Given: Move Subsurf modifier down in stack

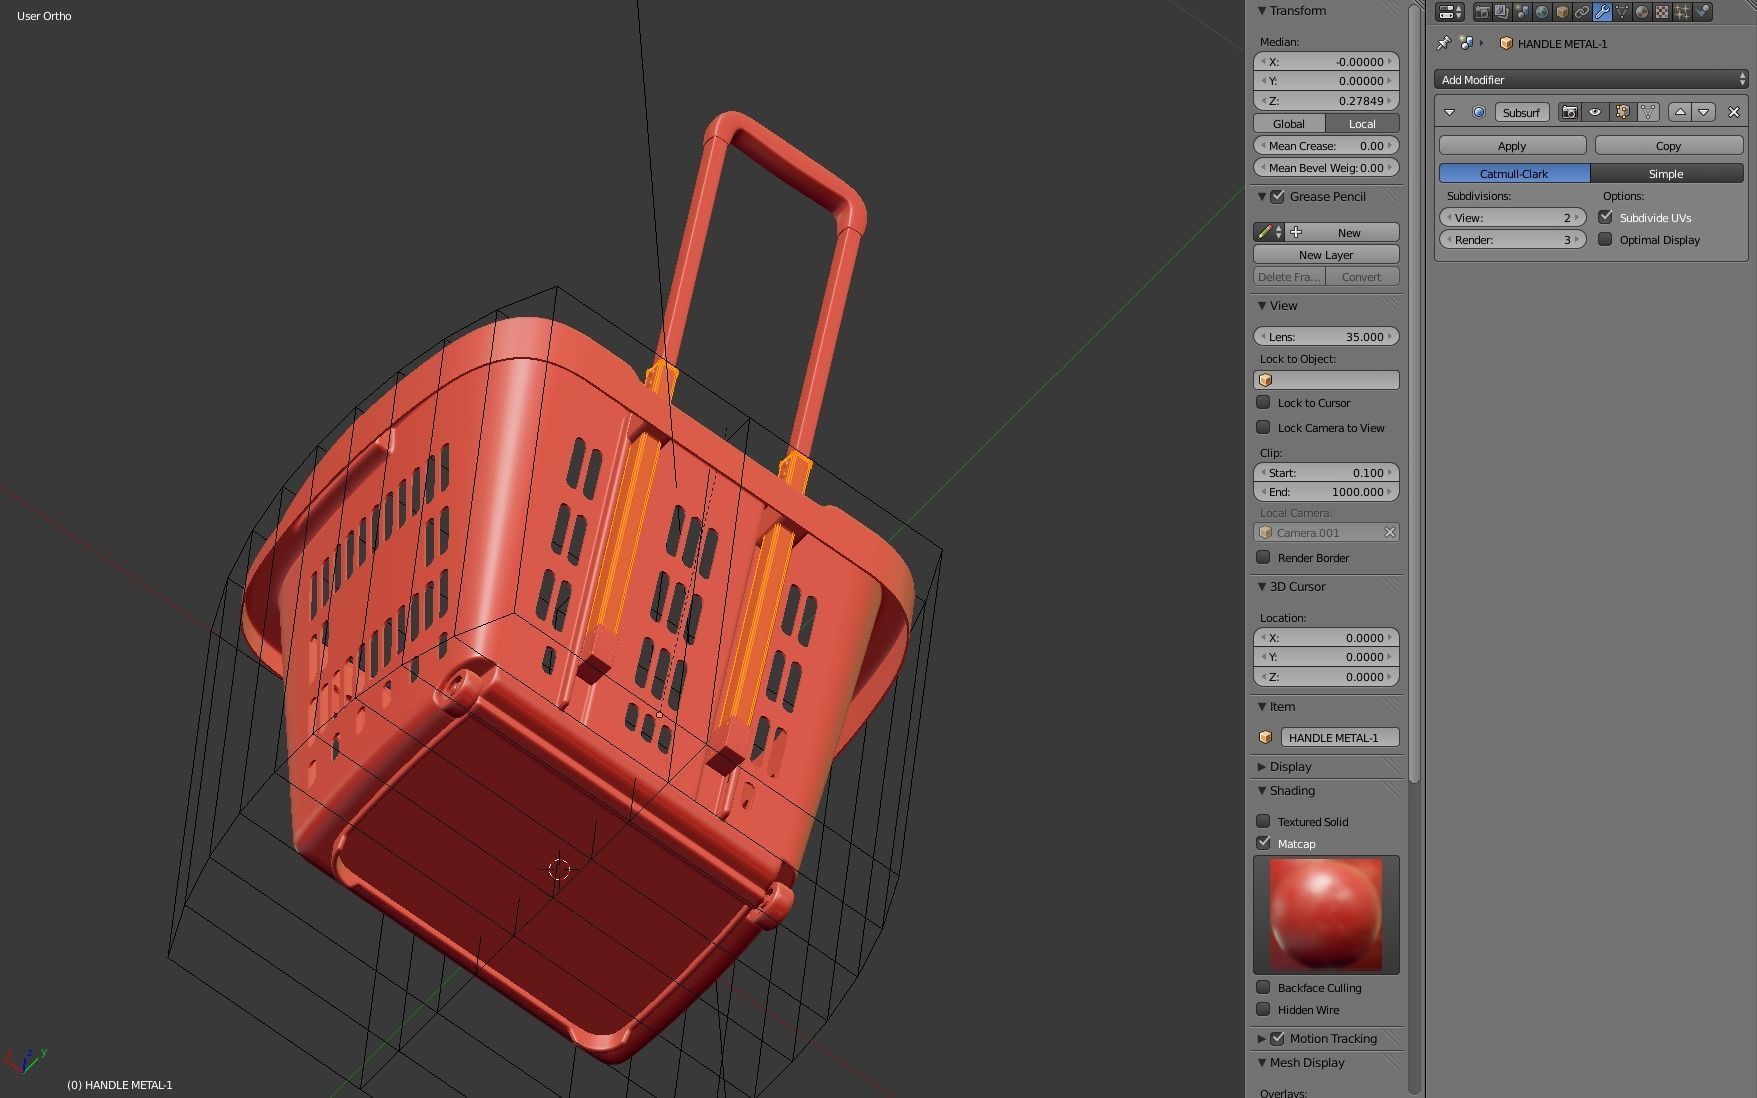Looking at the screenshot, I should point(1704,112).
